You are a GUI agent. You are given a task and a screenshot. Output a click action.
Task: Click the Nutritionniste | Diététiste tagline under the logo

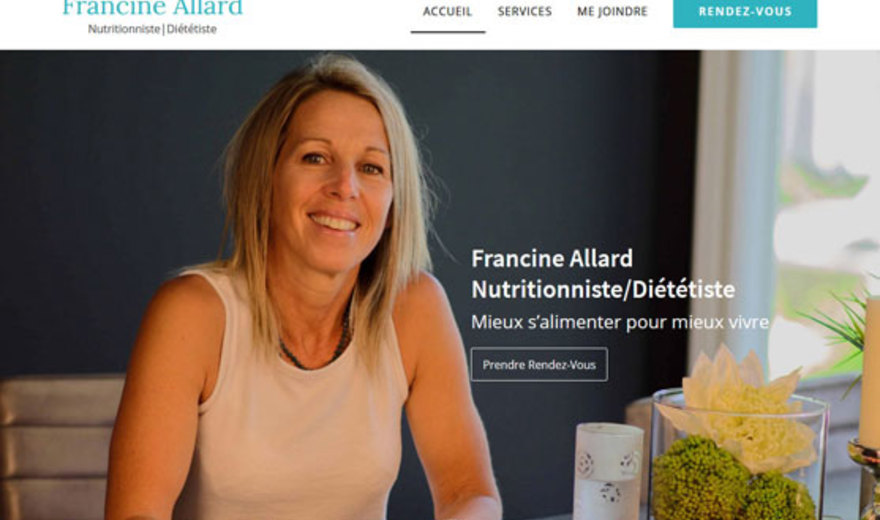(152, 29)
